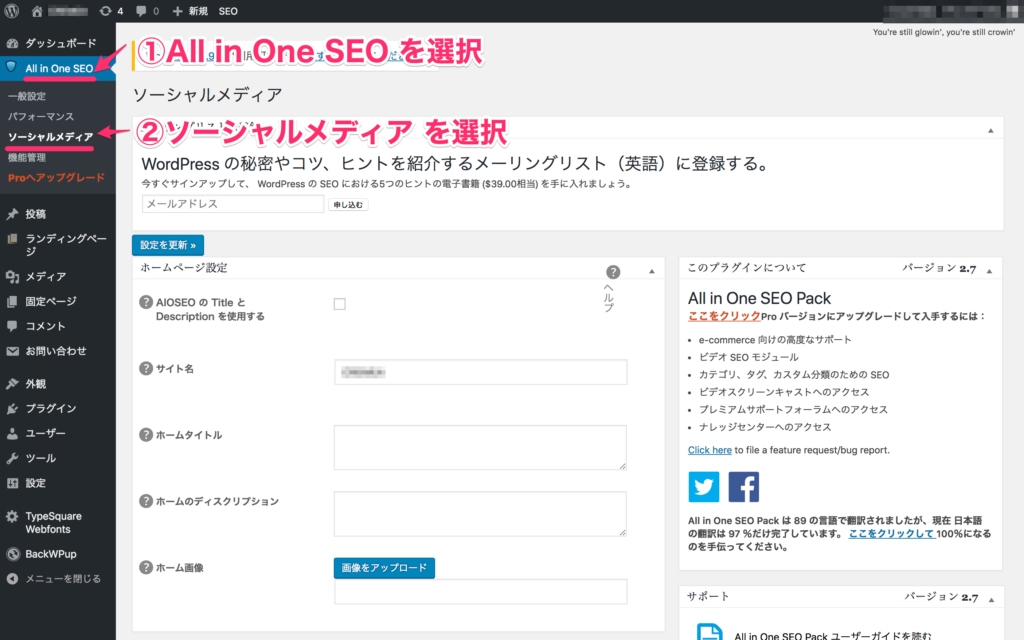
Task: Open comments bubble icon in admin bar
Action: 141,11
